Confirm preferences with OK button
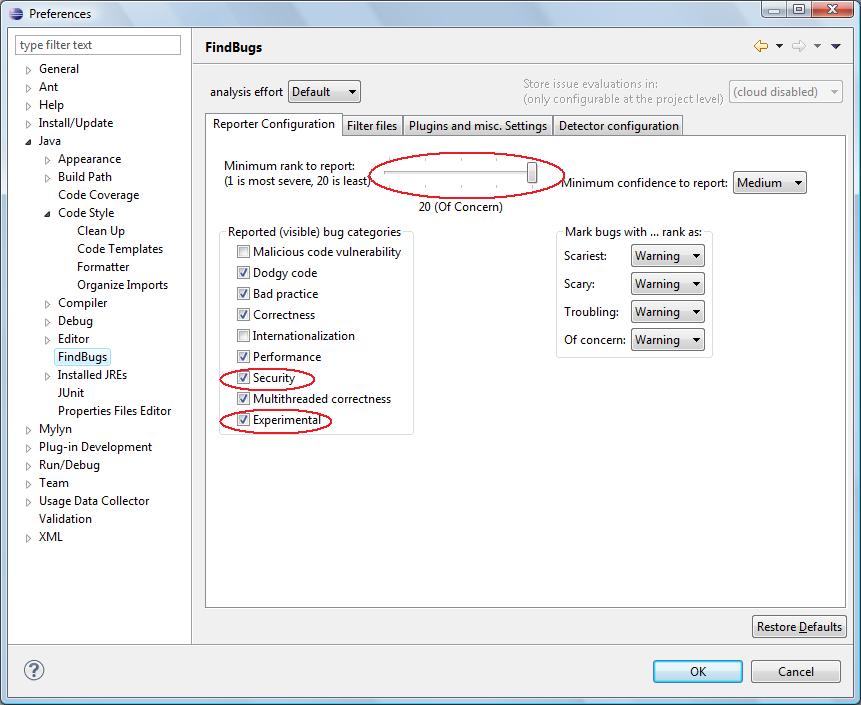This screenshot has height=705, width=861. point(697,672)
